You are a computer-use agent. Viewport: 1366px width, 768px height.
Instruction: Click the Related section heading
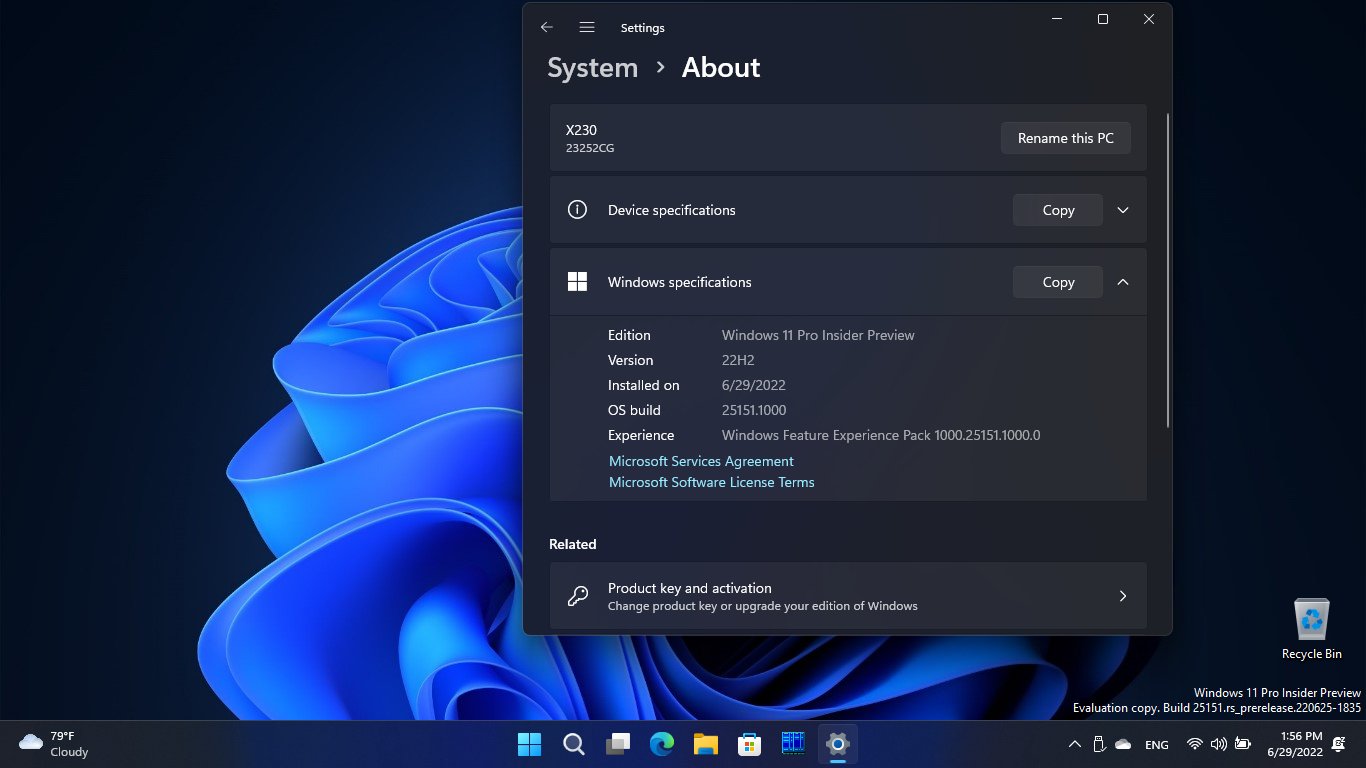tap(572, 544)
